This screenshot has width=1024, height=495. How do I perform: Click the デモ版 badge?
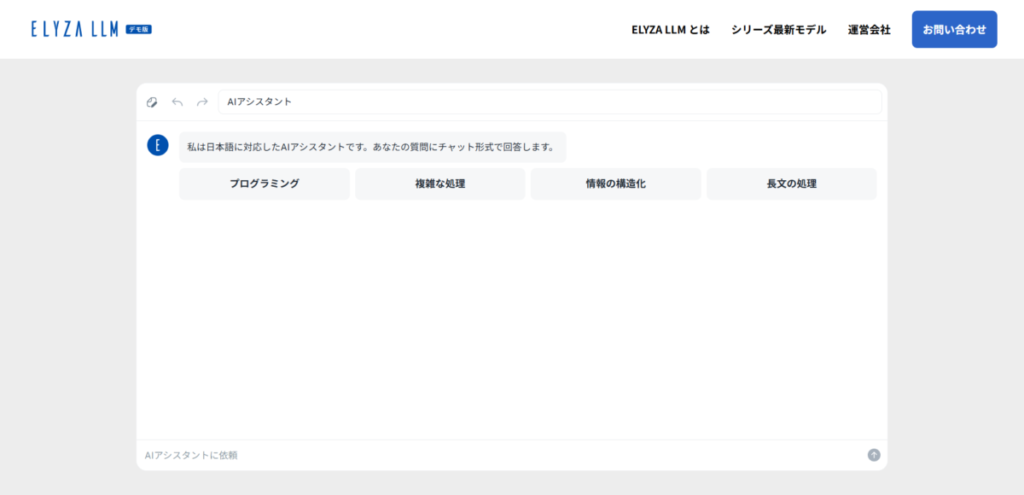point(138,29)
